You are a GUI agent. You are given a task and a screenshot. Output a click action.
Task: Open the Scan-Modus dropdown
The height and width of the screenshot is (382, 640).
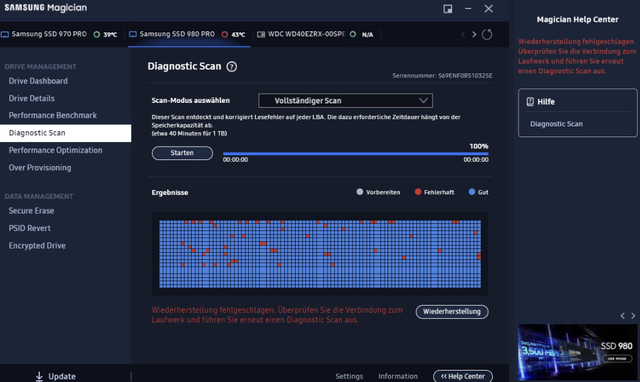345,101
